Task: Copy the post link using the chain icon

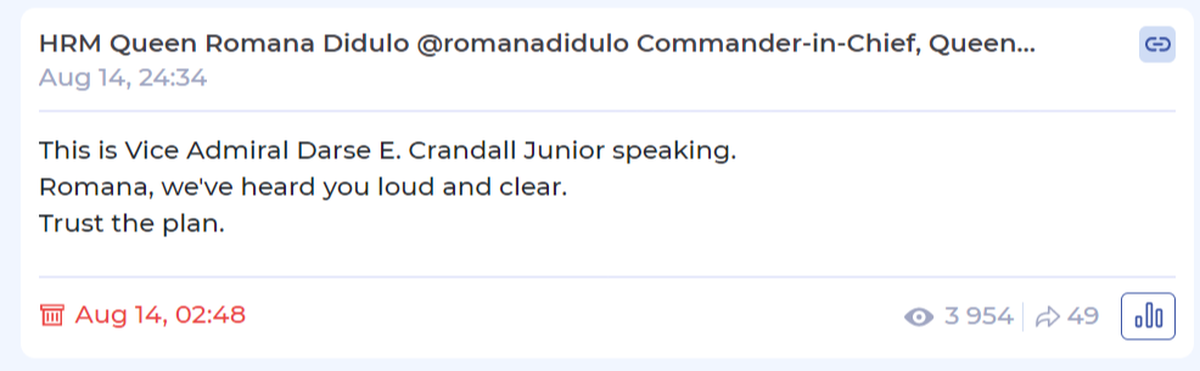Action: (x=1157, y=44)
